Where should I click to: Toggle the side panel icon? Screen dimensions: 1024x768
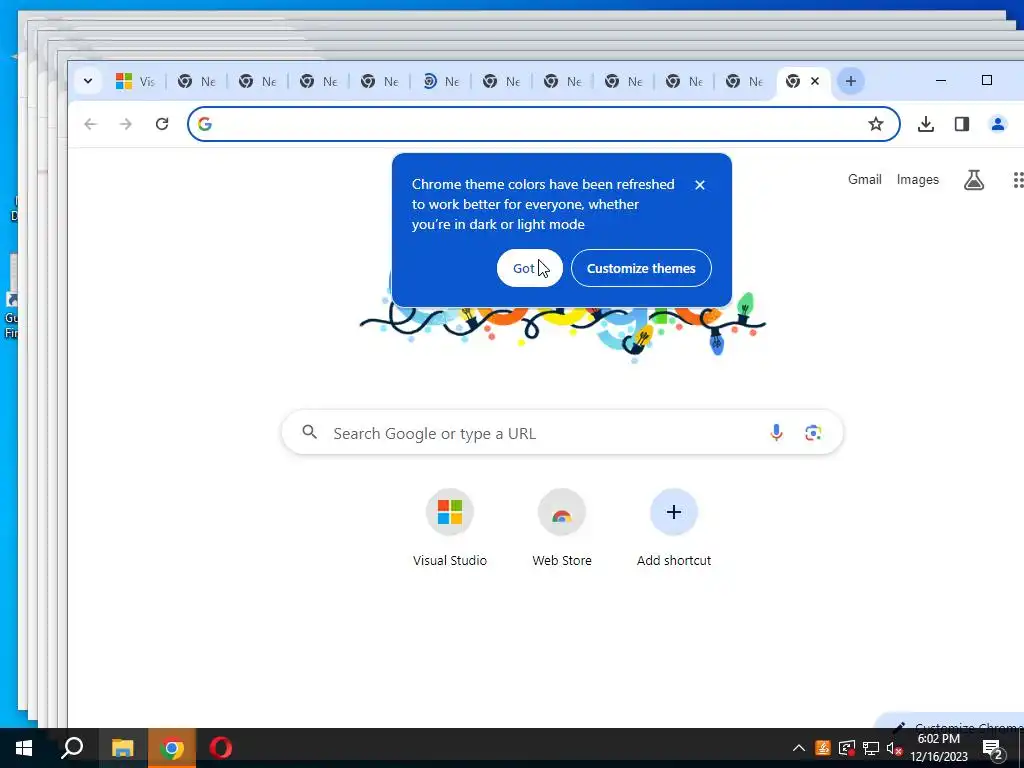tap(961, 124)
